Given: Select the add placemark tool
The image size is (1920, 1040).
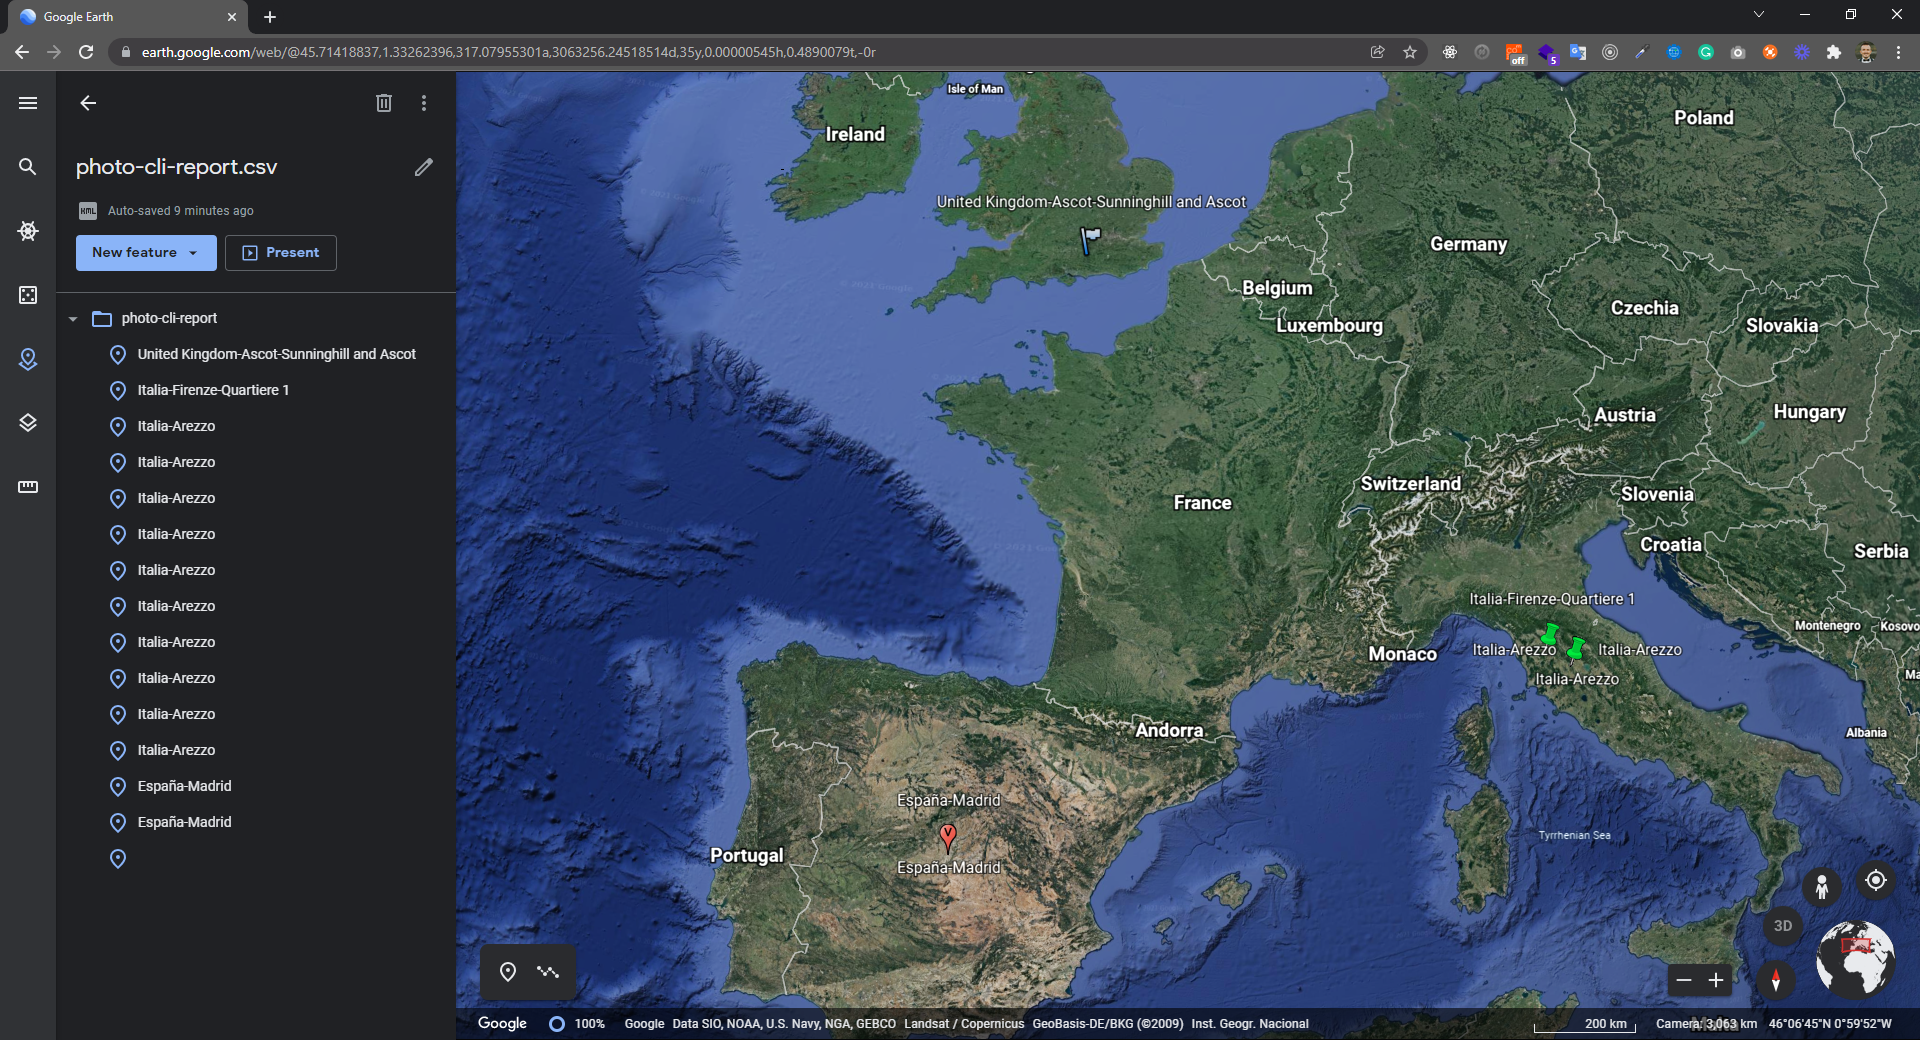Looking at the screenshot, I should click(x=507, y=971).
